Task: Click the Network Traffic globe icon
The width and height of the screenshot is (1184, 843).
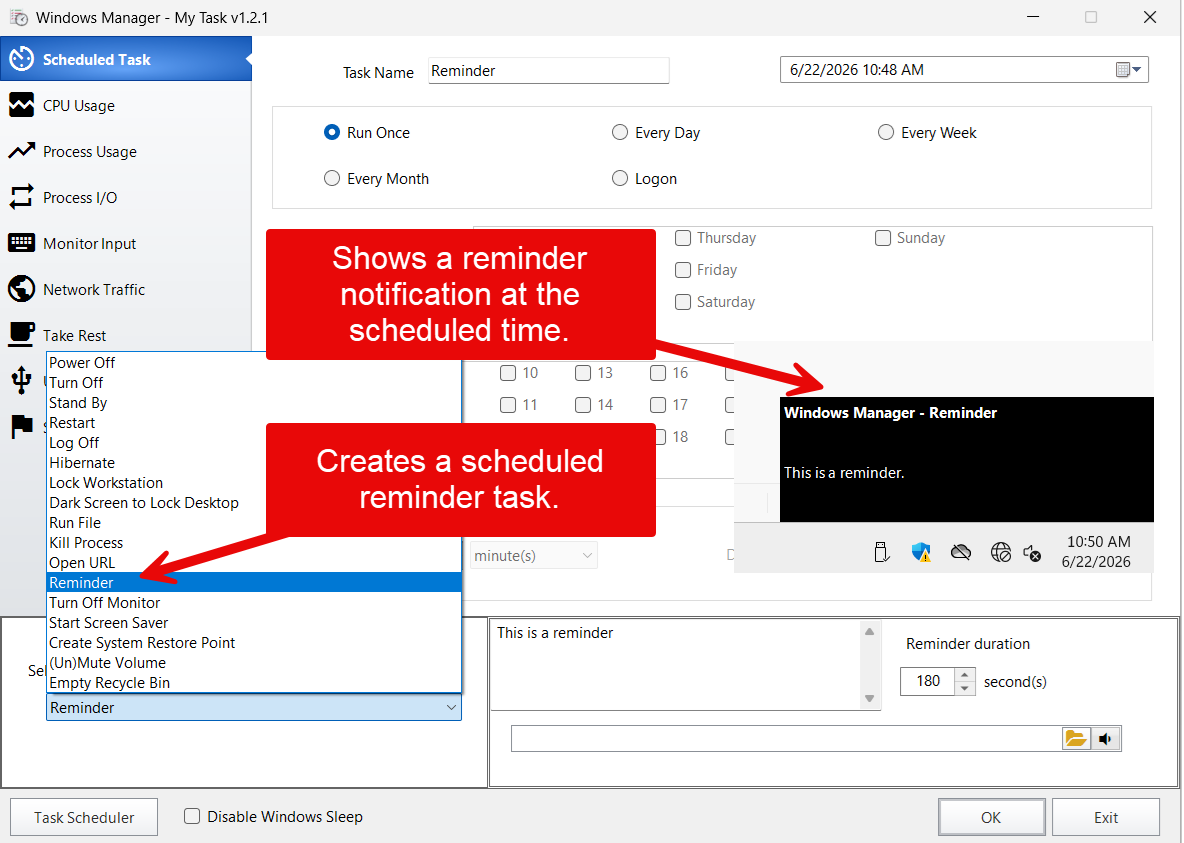Action: [21, 289]
